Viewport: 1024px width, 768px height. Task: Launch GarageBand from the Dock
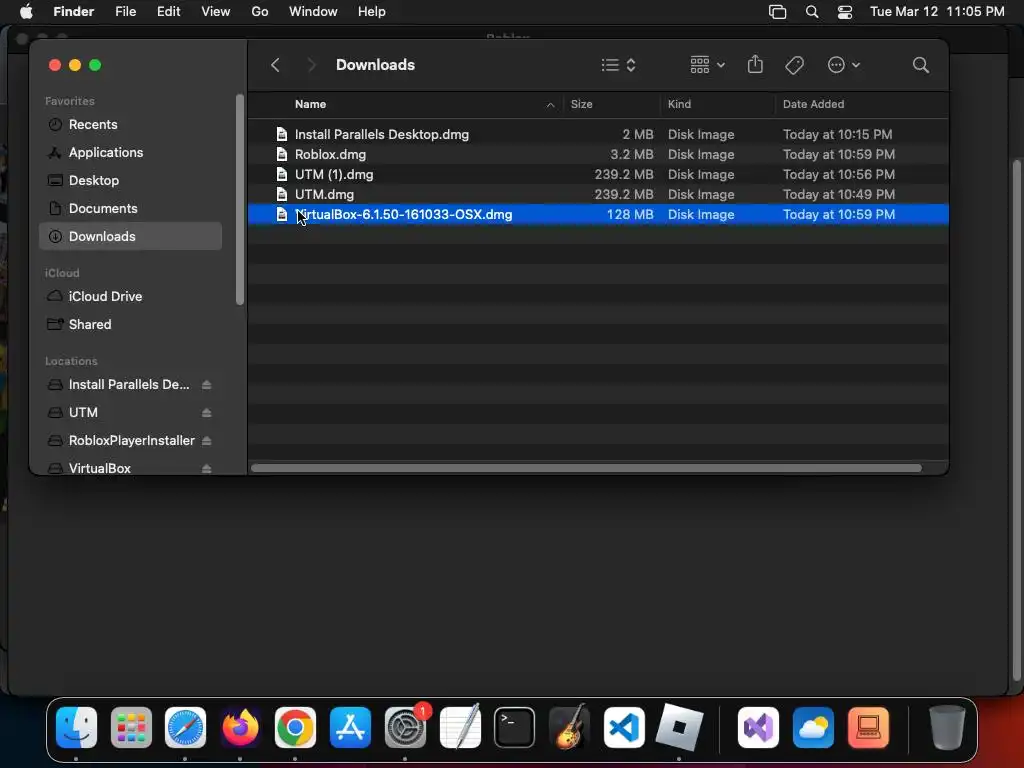tap(569, 727)
